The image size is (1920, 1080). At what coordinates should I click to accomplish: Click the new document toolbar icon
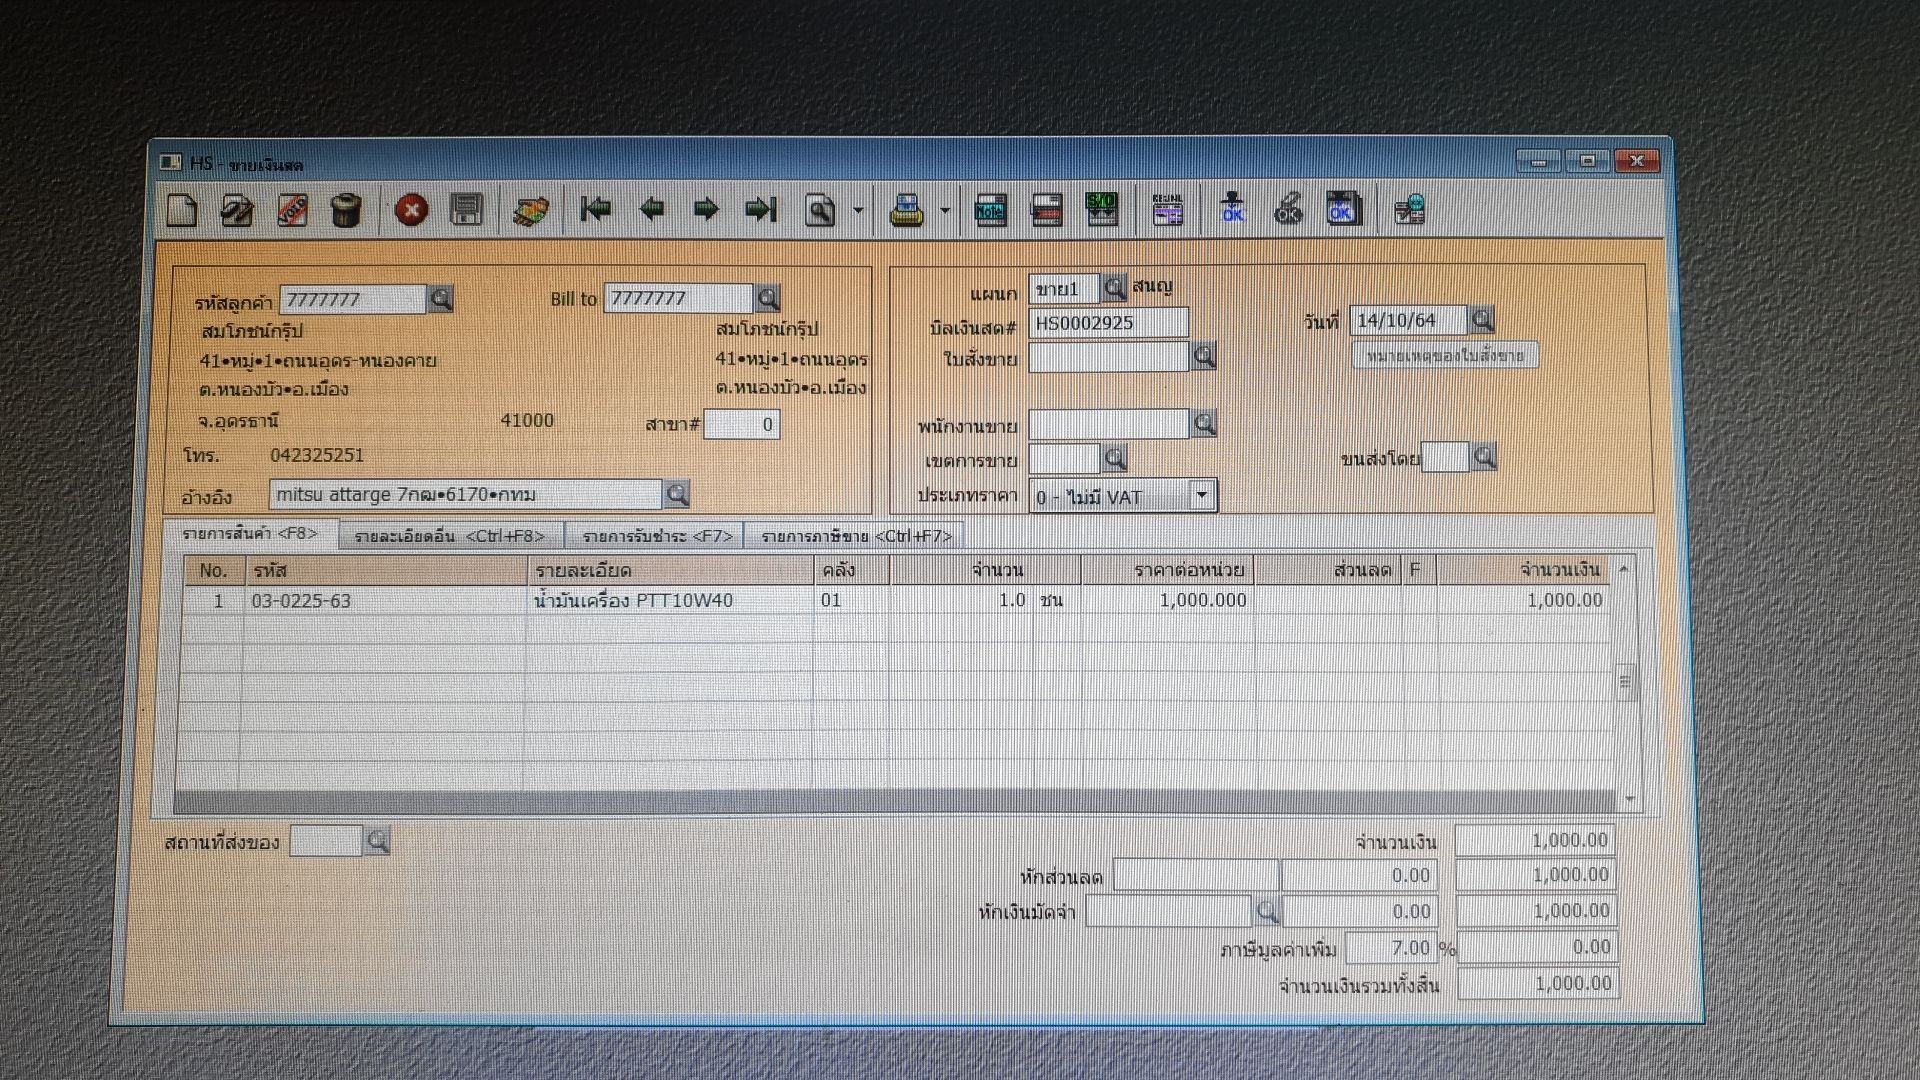(182, 211)
